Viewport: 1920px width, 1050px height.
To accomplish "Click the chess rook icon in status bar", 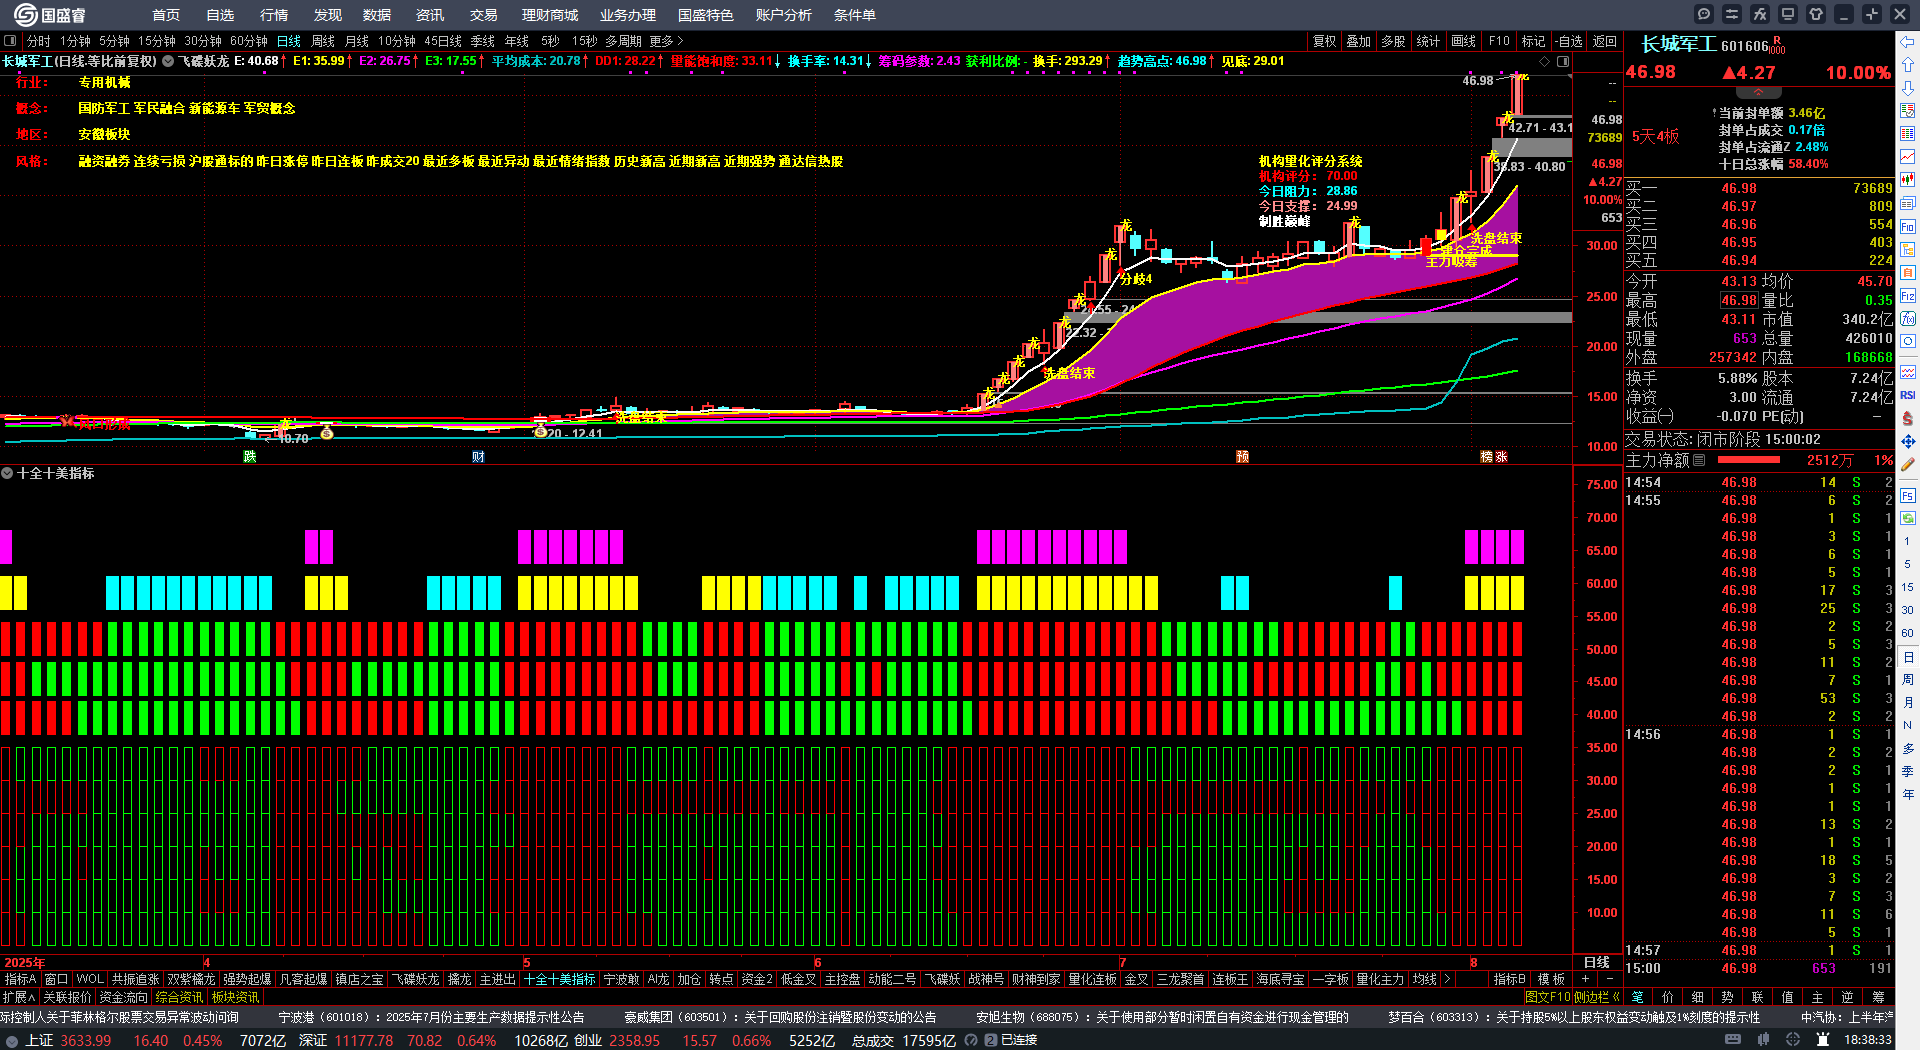I will 1822,1040.
